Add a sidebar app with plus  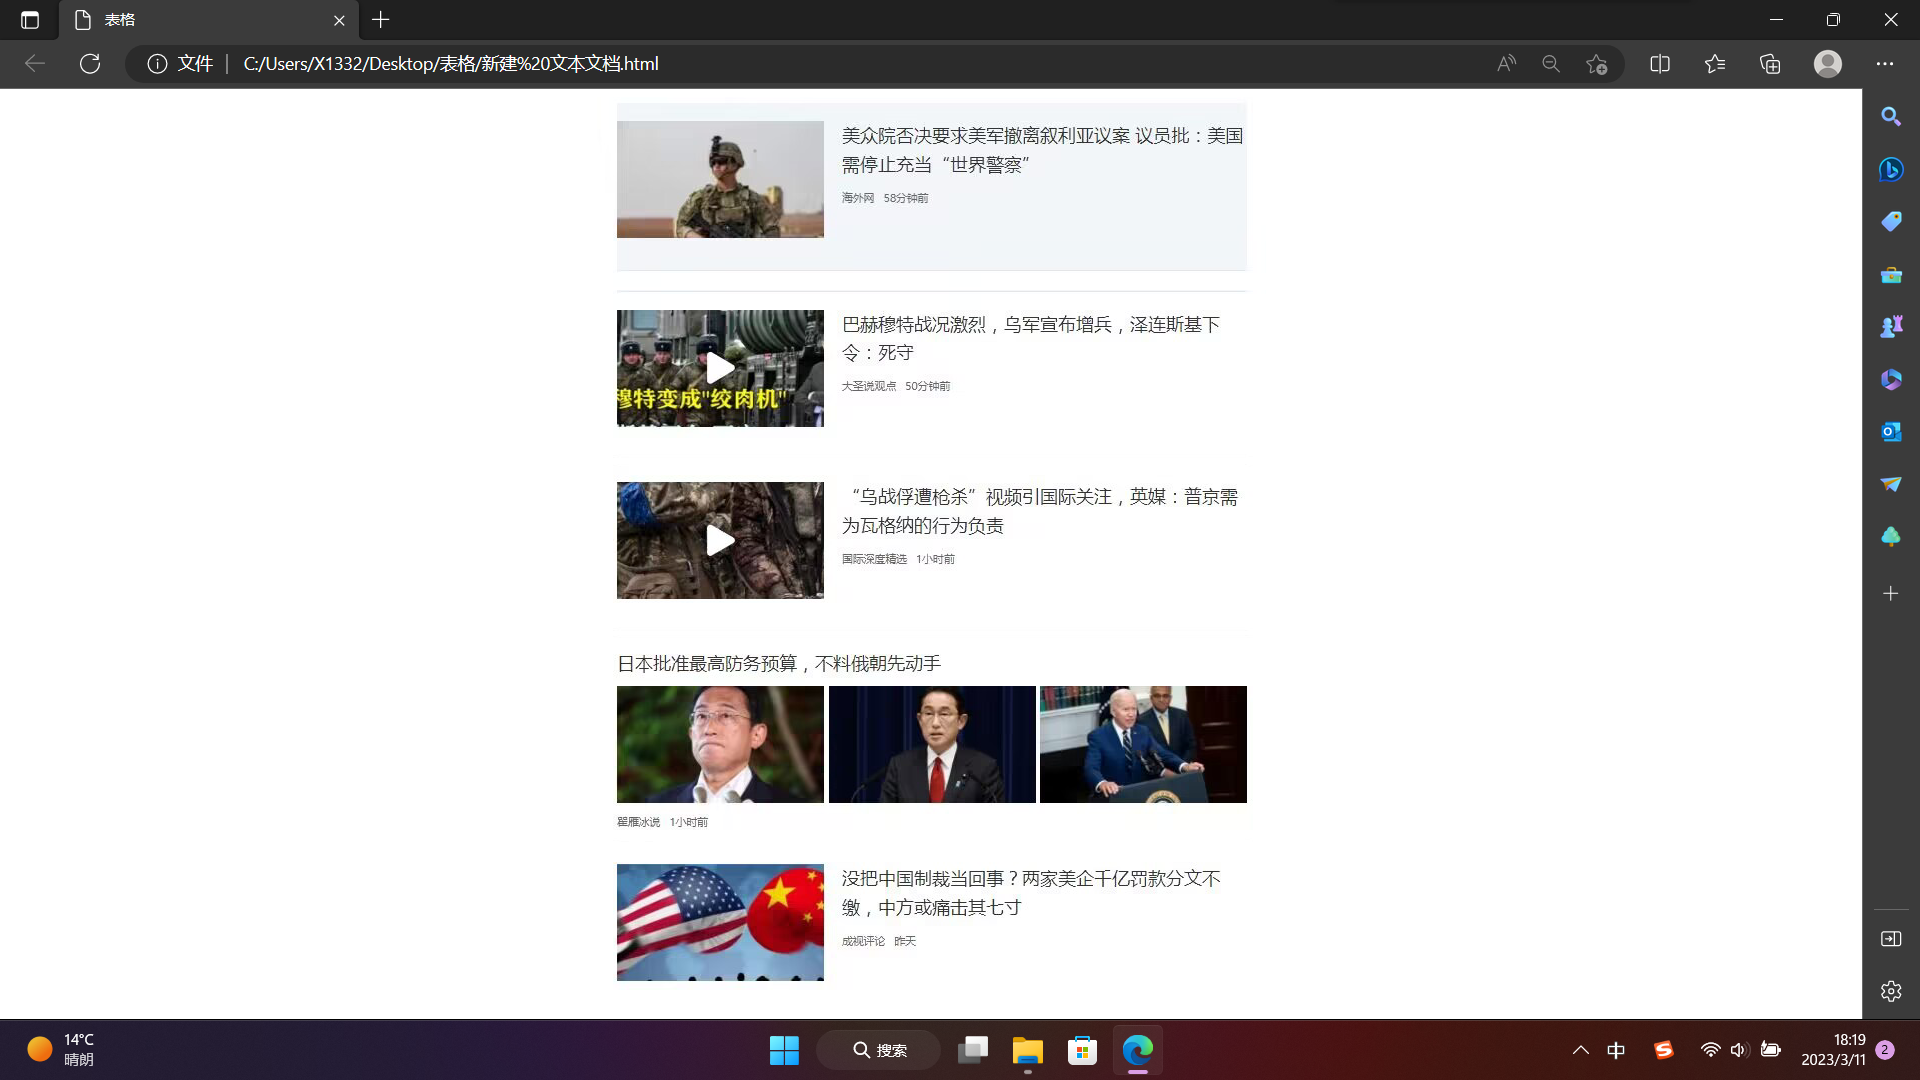pyautogui.click(x=1890, y=594)
